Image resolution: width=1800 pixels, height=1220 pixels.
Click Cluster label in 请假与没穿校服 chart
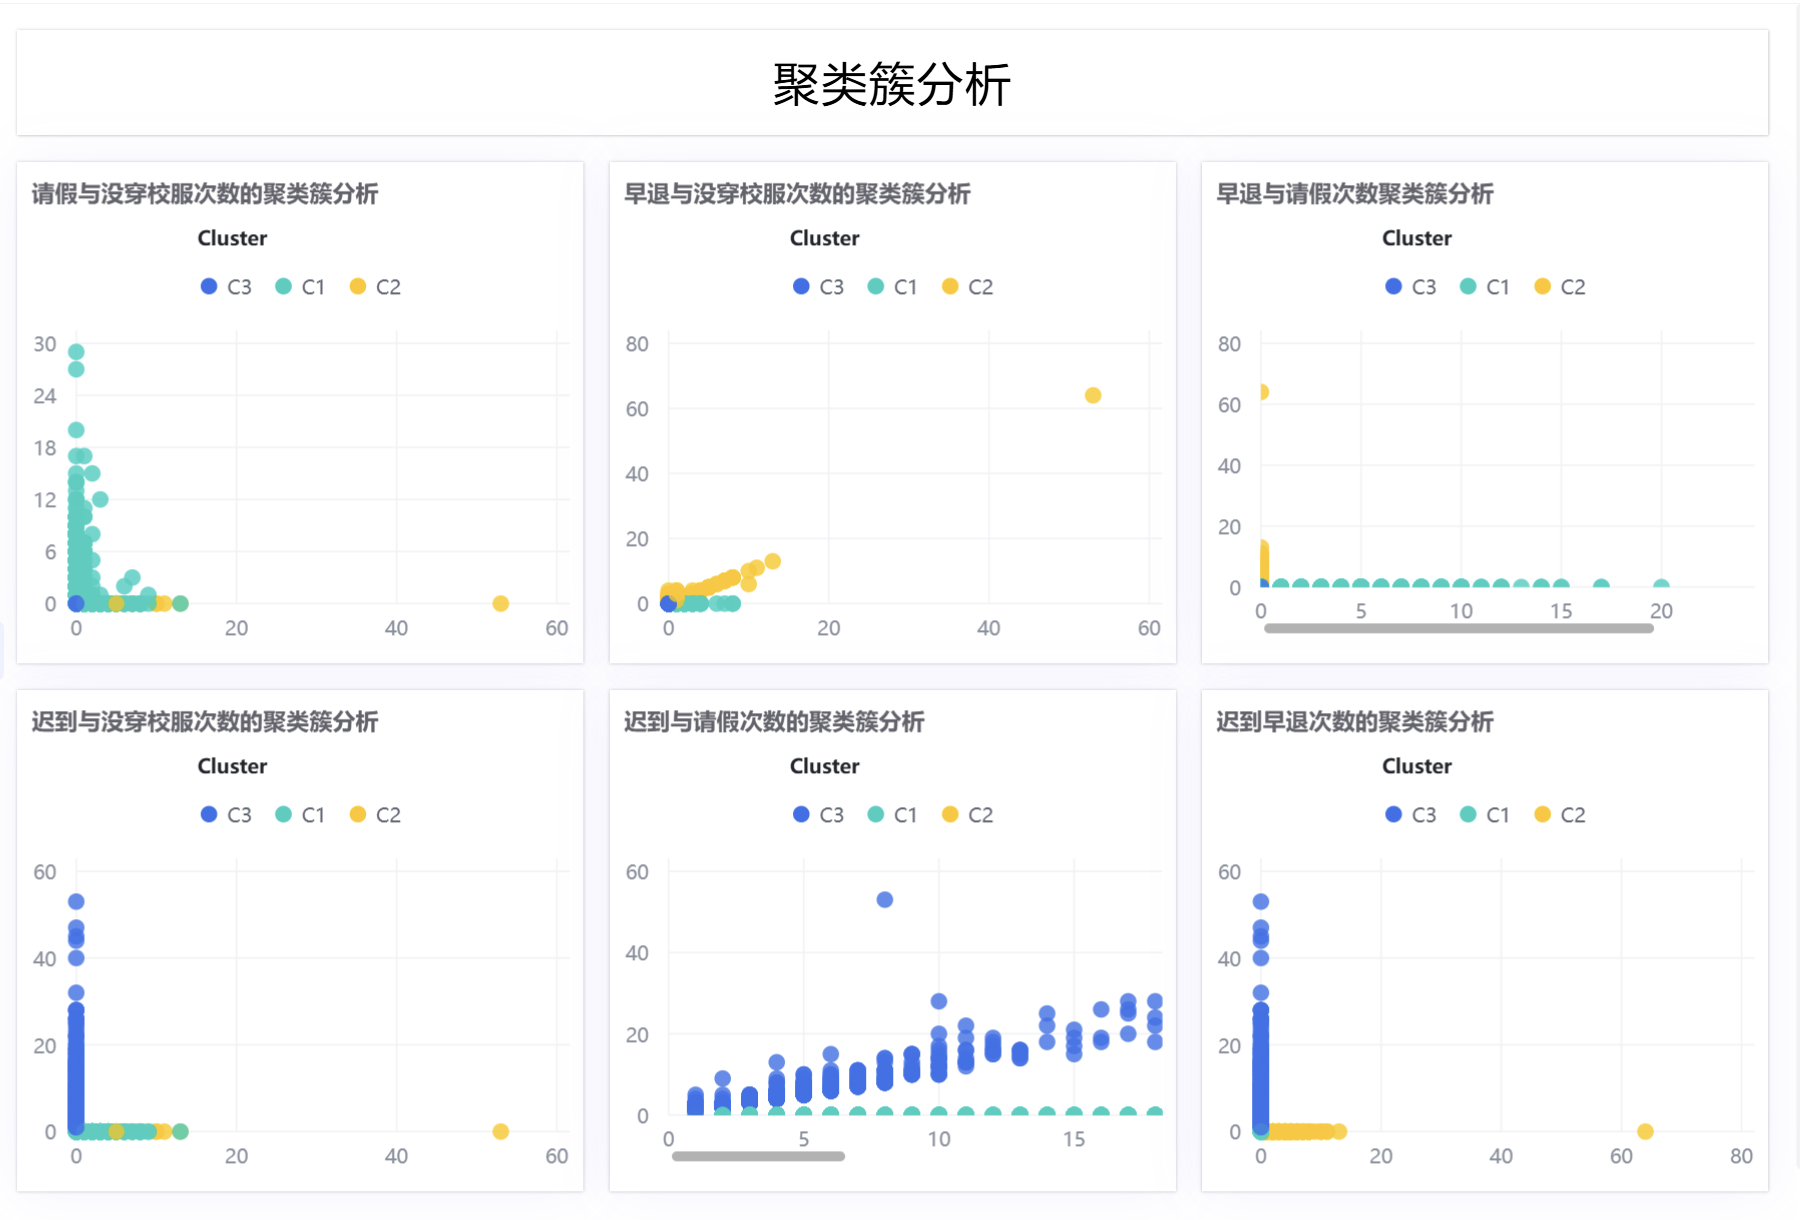click(x=232, y=238)
